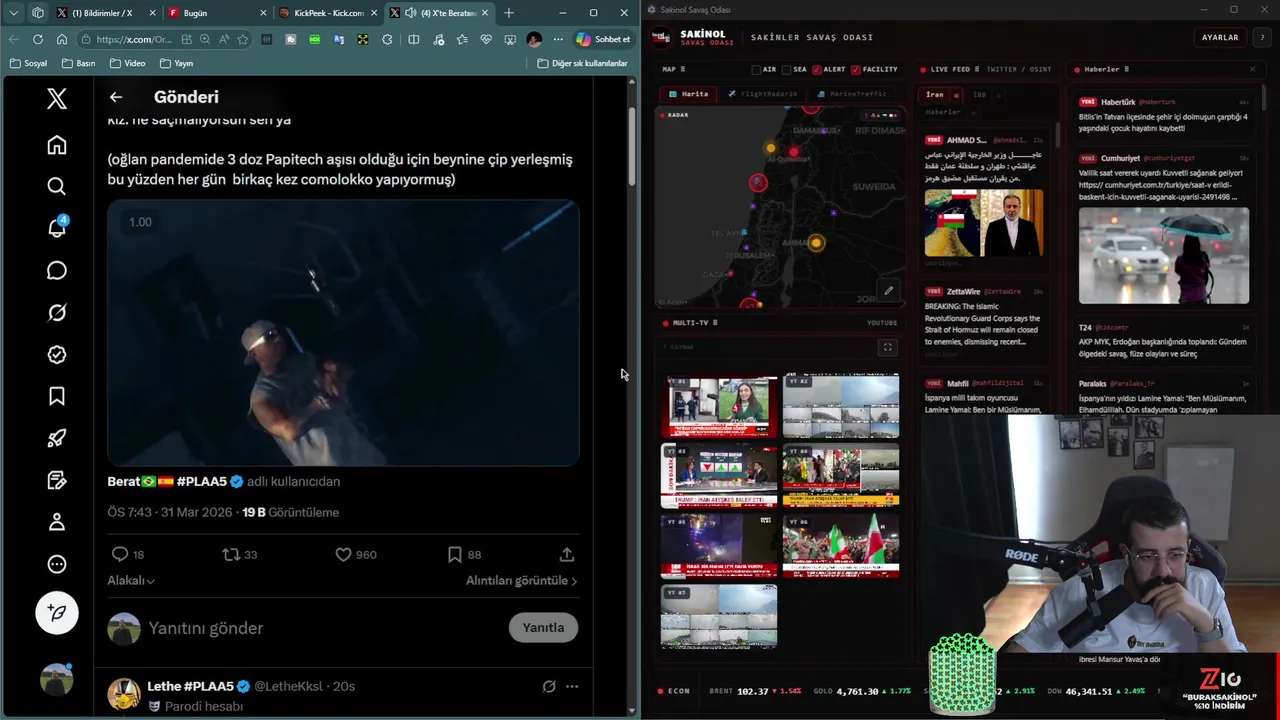
Task: Select the Harita map tab
Action: pos(688,94)
